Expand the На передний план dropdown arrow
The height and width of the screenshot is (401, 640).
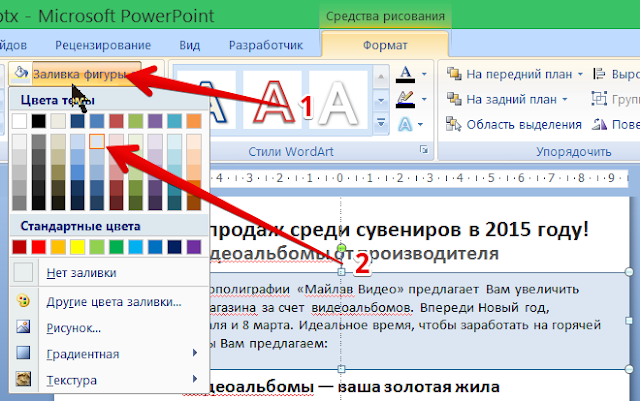coord(580,74)
